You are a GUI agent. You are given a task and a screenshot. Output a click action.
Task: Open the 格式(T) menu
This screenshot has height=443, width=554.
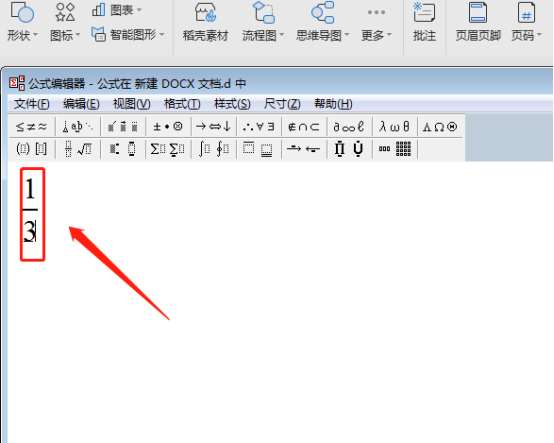click(182, 104)
